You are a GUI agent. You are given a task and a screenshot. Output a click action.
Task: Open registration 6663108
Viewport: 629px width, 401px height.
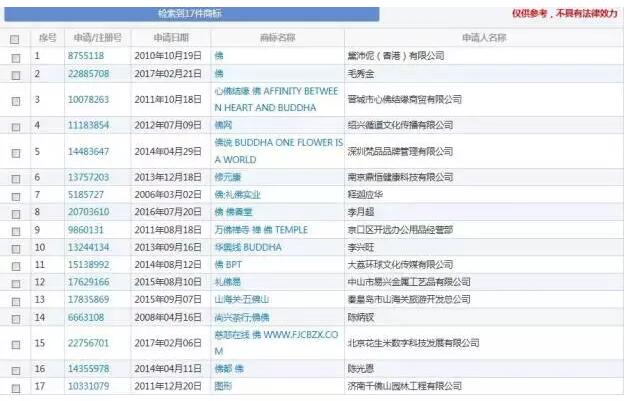coord(86,317)
